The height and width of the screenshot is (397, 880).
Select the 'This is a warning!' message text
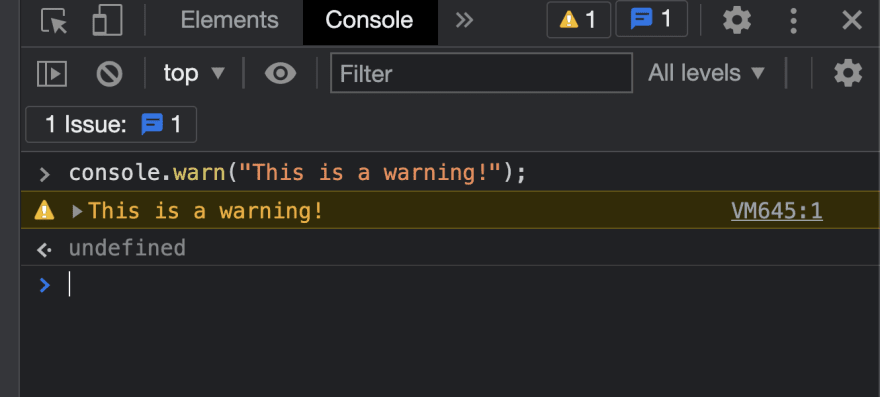pos(207,211)
